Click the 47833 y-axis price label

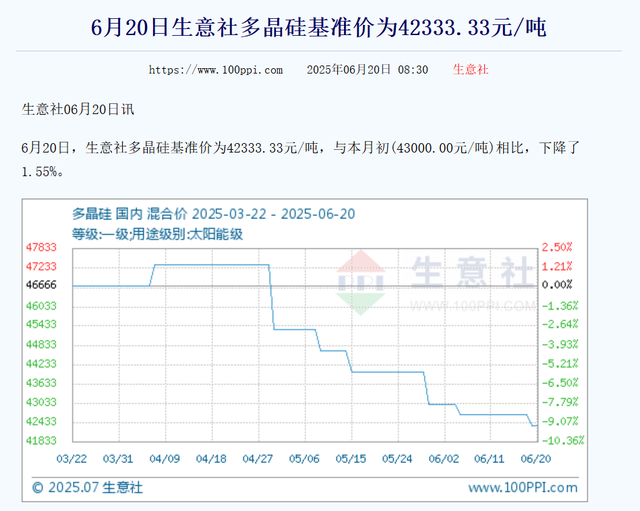(41, 247)
